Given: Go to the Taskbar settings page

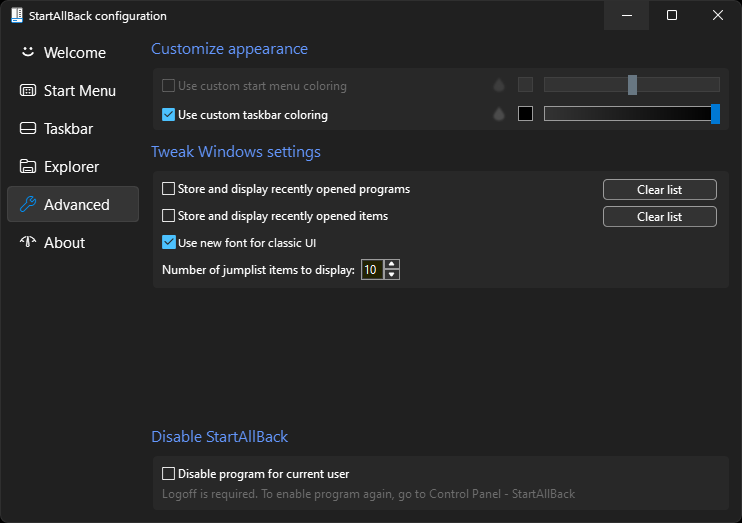Looking at the screenshot, I should (73, 128).
